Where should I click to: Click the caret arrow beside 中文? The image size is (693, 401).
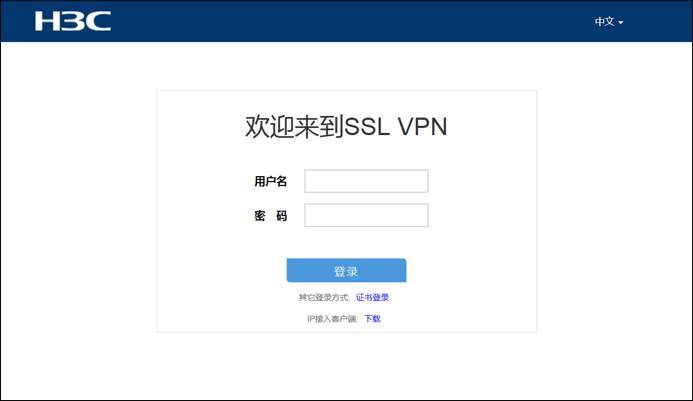(x=621, y=22)
